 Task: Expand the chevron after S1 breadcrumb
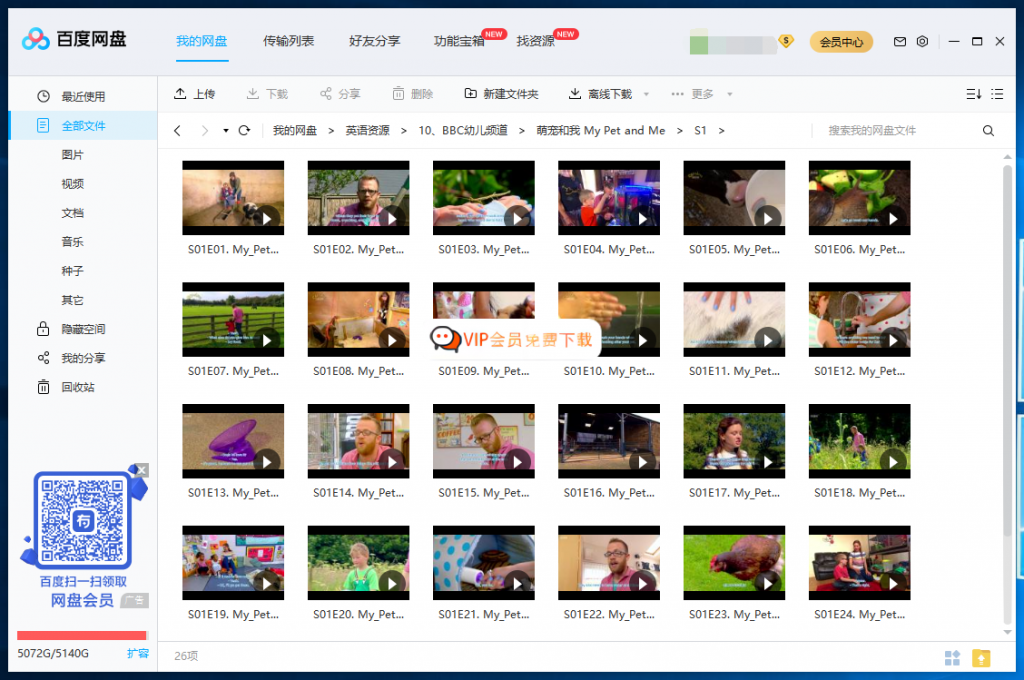tap(722, 131)
